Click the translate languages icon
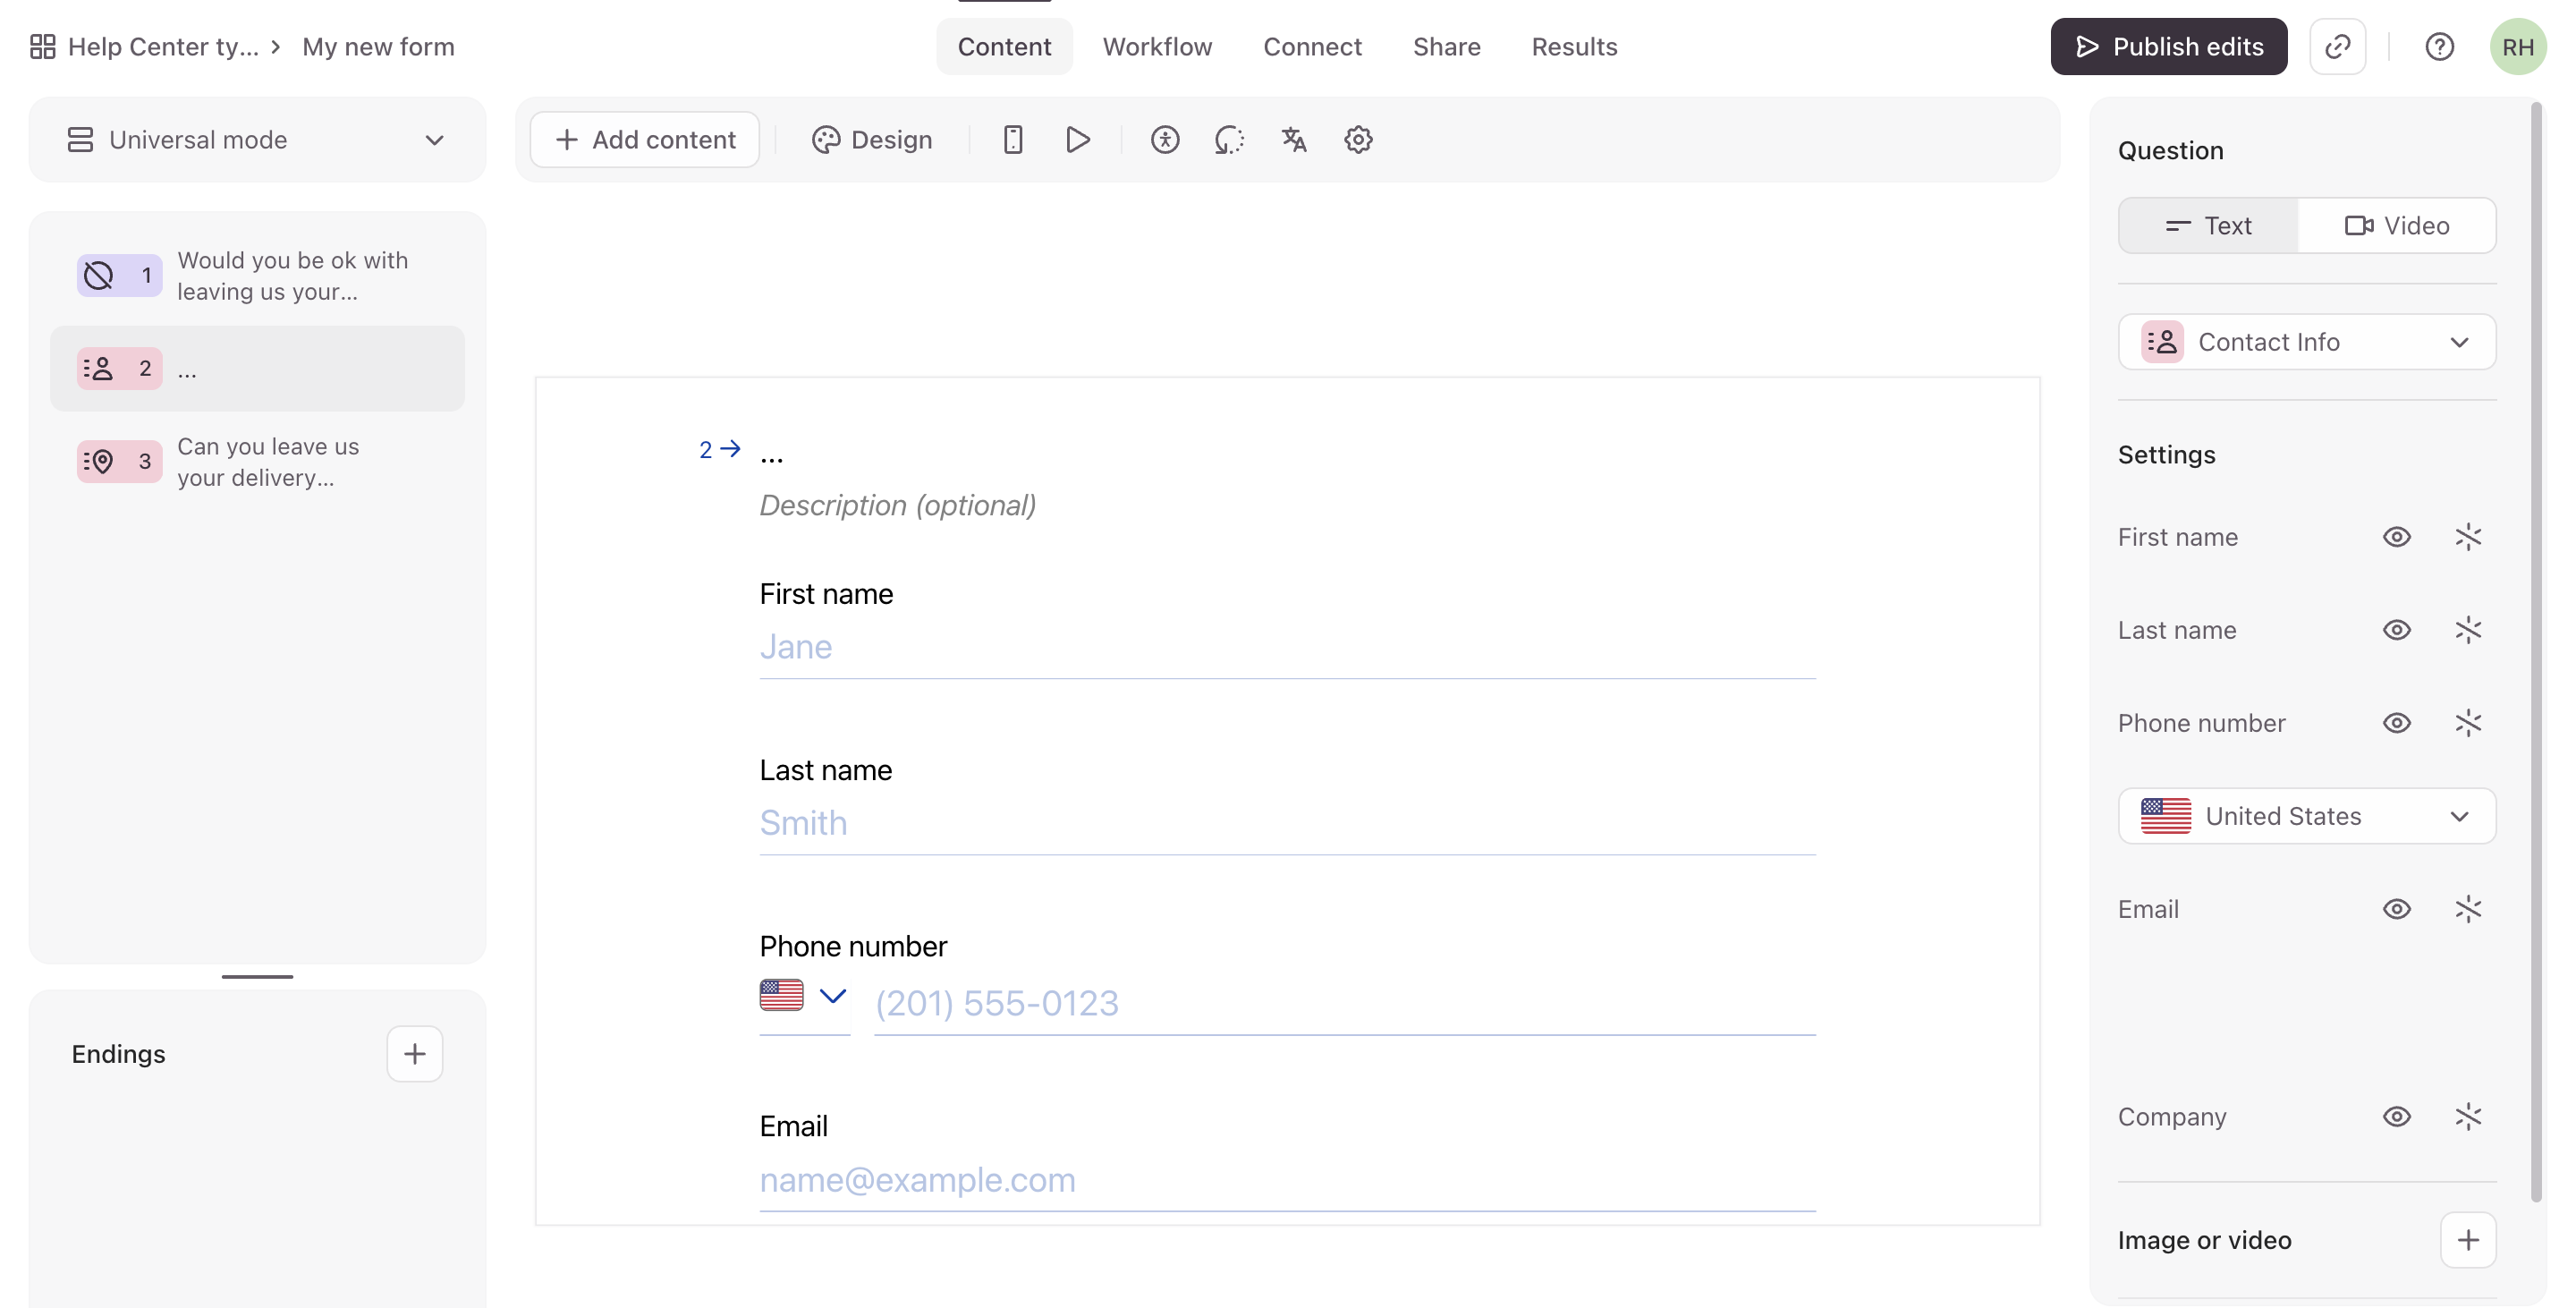The width and height of the screenshot is (2576, 1308). (1294, 140)
